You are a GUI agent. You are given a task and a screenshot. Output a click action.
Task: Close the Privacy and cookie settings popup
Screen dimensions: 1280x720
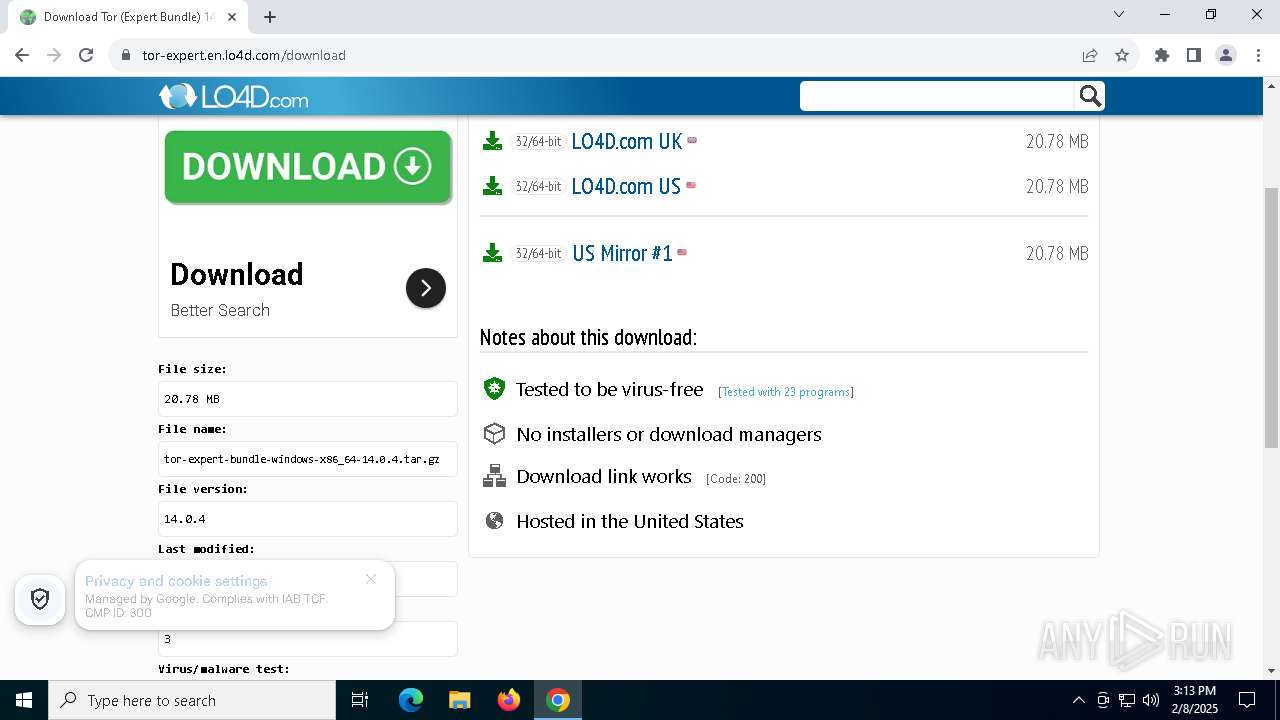[x=371, y=579]
